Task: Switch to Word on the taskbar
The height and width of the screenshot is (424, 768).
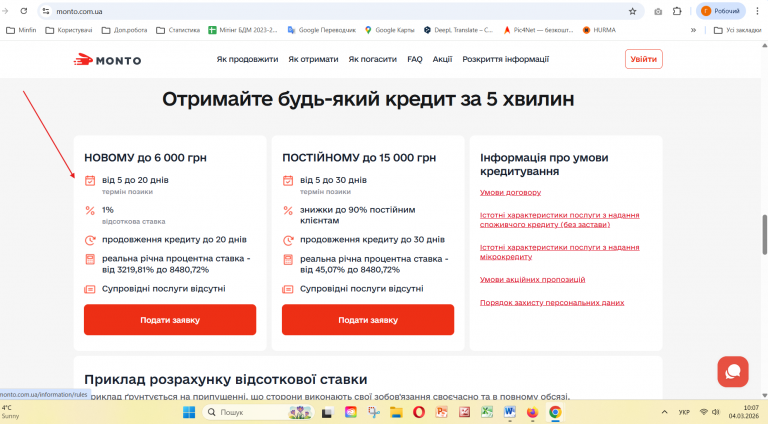Action: coord(510,412)
